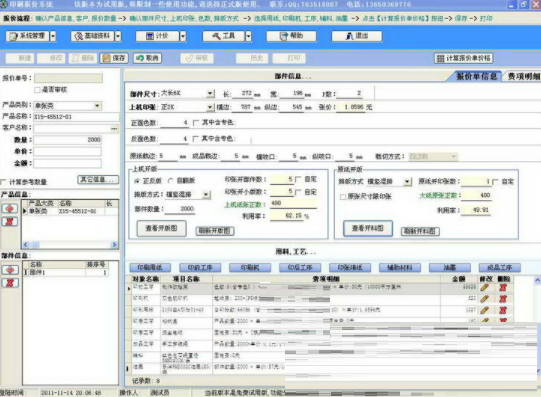Open the 上机印张 dropdown

[x=210, y=107]
